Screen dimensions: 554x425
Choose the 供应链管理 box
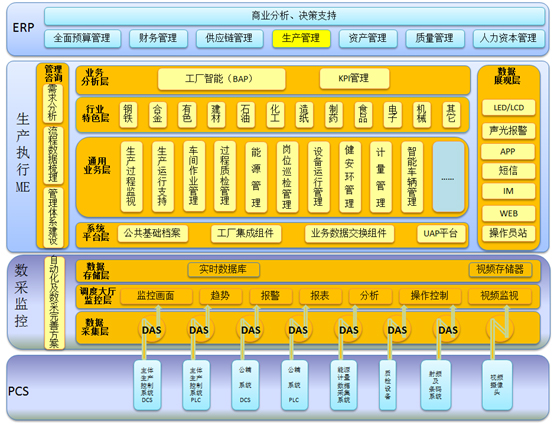coord(229,38)
